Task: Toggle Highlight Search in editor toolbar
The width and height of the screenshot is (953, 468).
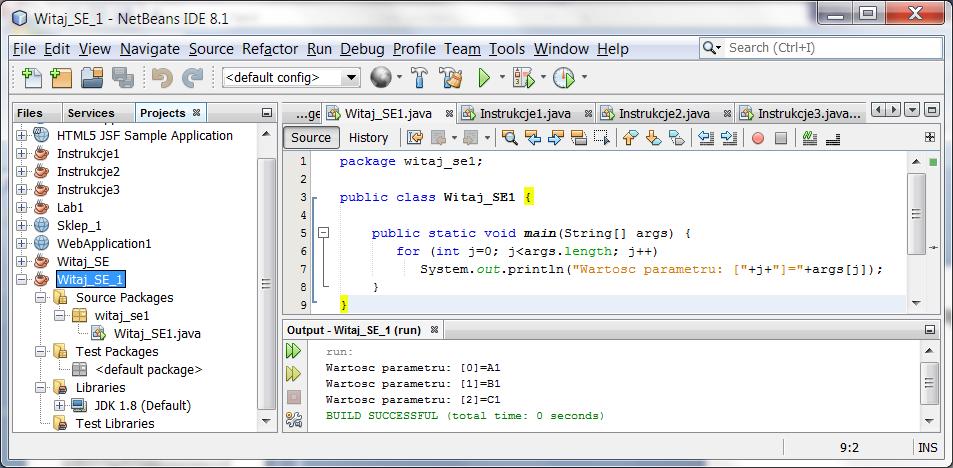Action: [579, 138]
